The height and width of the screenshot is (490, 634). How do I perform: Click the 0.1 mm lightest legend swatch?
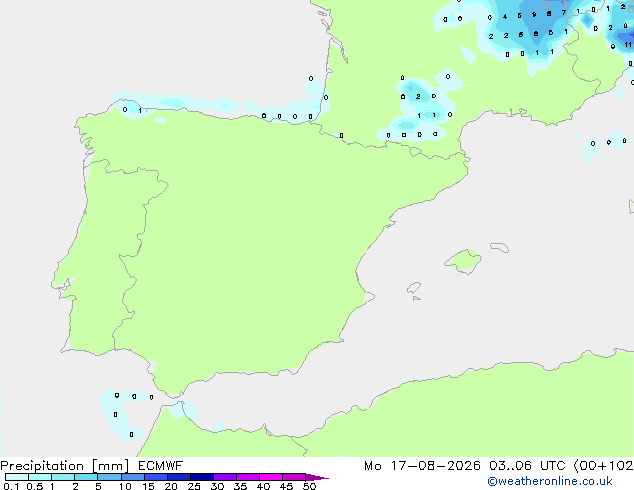[x=17, y=477]
